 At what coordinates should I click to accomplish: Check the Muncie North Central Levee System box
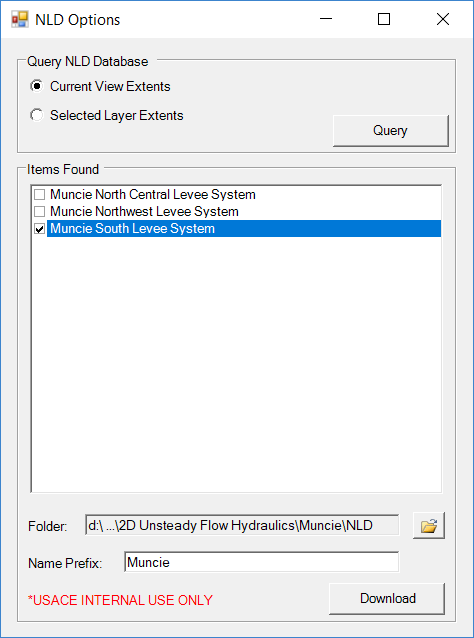39,195
